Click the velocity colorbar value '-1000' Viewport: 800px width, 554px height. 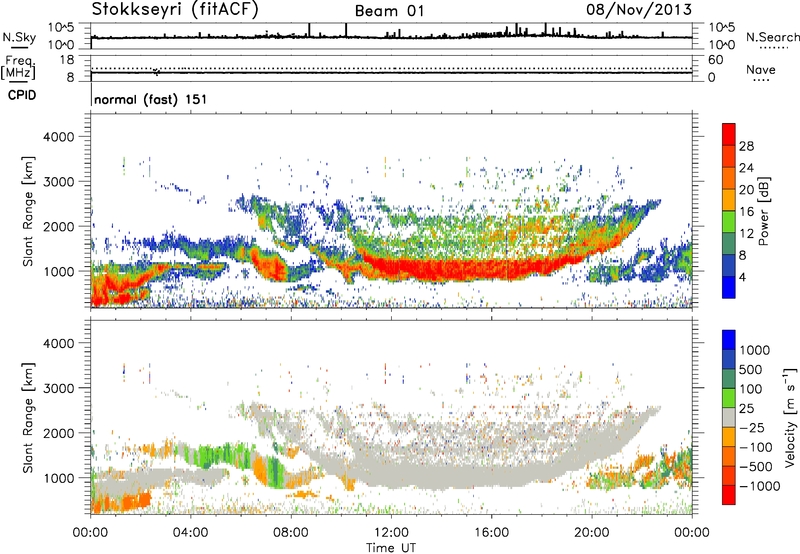[x=760, y=486]
